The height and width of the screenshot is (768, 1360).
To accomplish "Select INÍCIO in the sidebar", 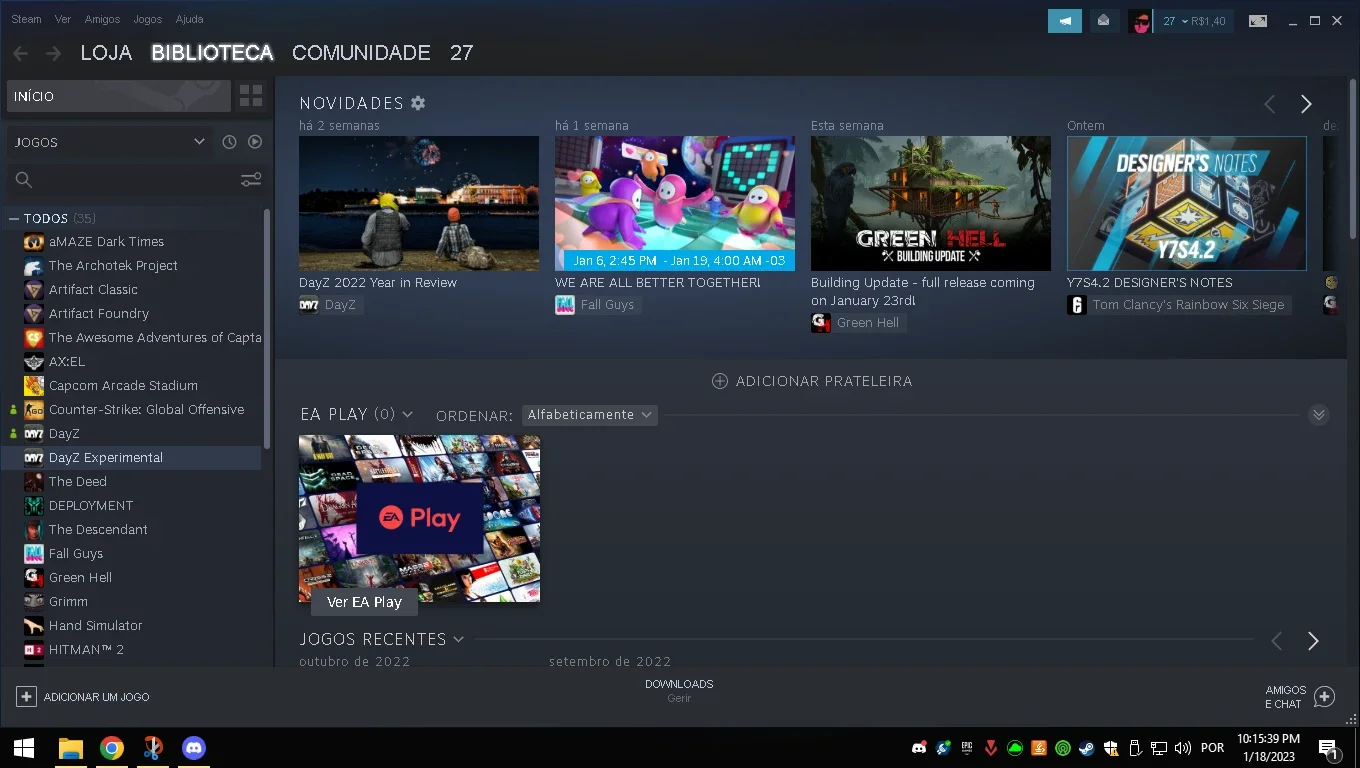I will click(x=119, y=96).
